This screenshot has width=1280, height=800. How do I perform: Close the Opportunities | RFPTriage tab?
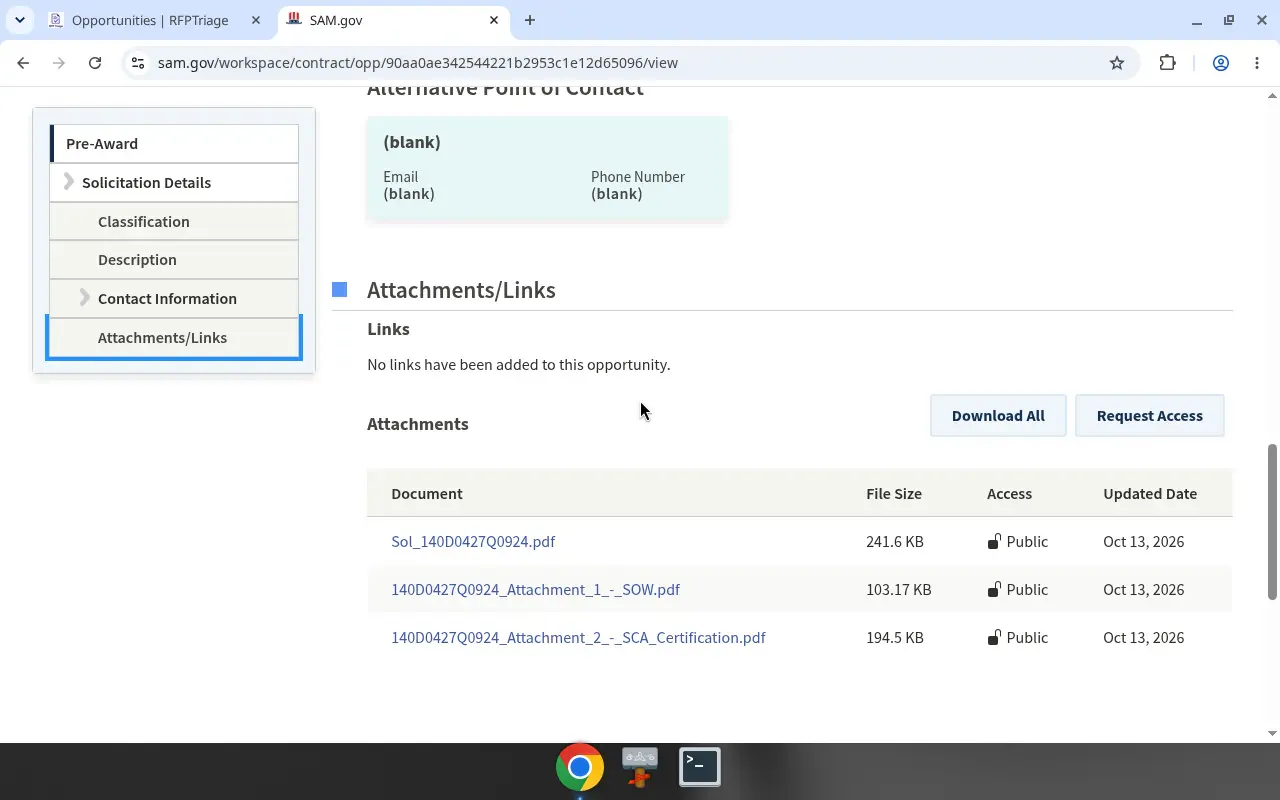pyautogui.click(x=255, y=20)
